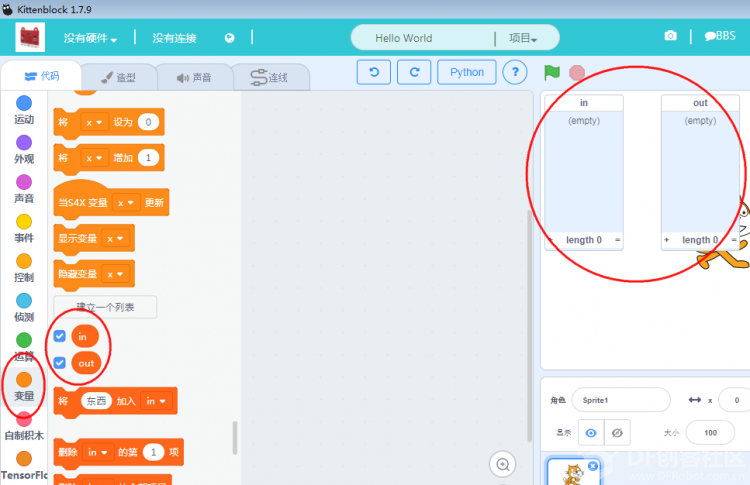Uncheck the 'in' list checkbox
Screen dimensions: 750x485
tap(59, 336)
